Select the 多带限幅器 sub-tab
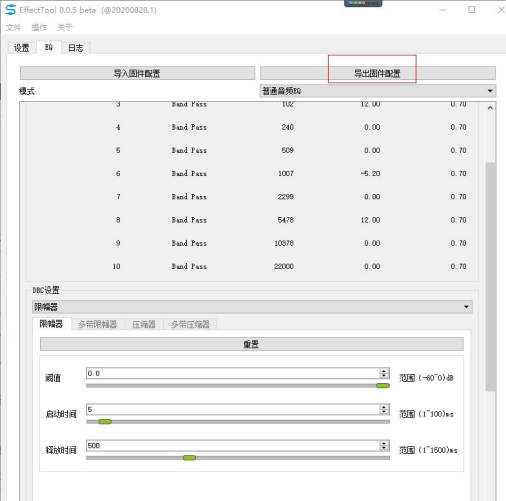This screenshot has height=501, width=506. (98, 324)
